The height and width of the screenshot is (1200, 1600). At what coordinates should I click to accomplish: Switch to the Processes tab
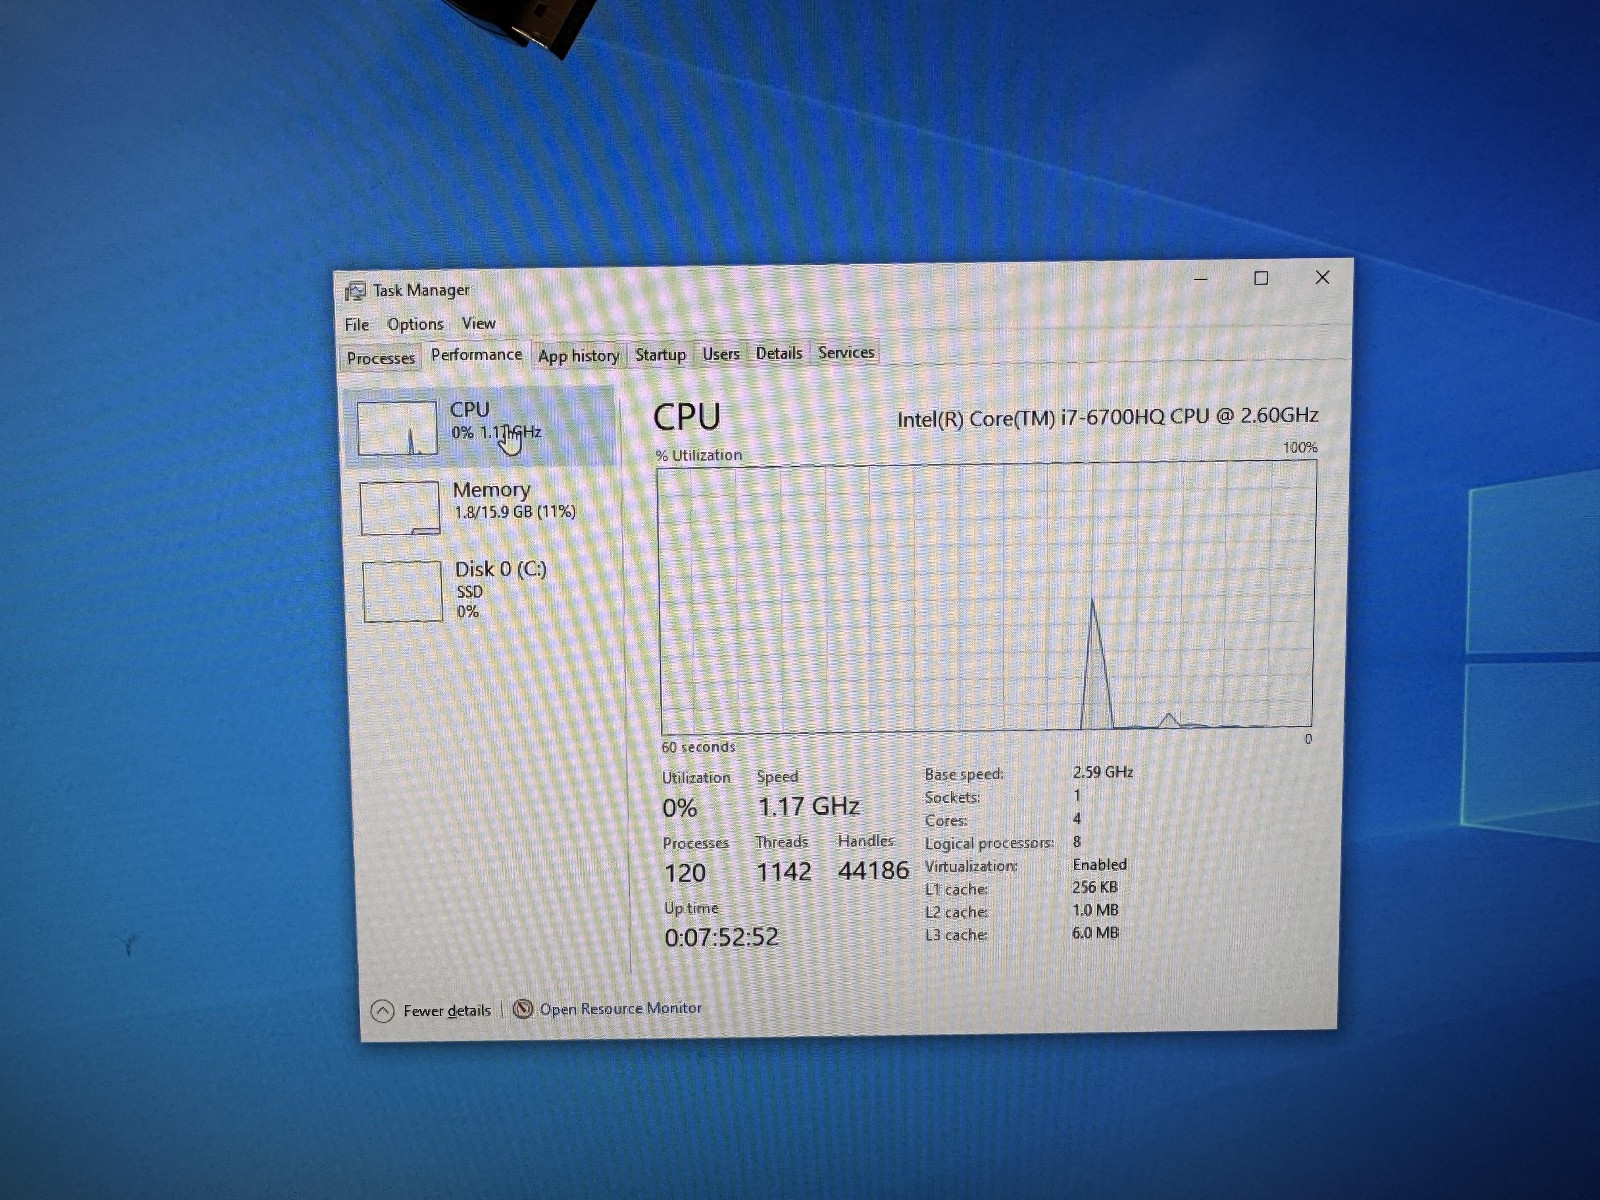click(380, 358)
